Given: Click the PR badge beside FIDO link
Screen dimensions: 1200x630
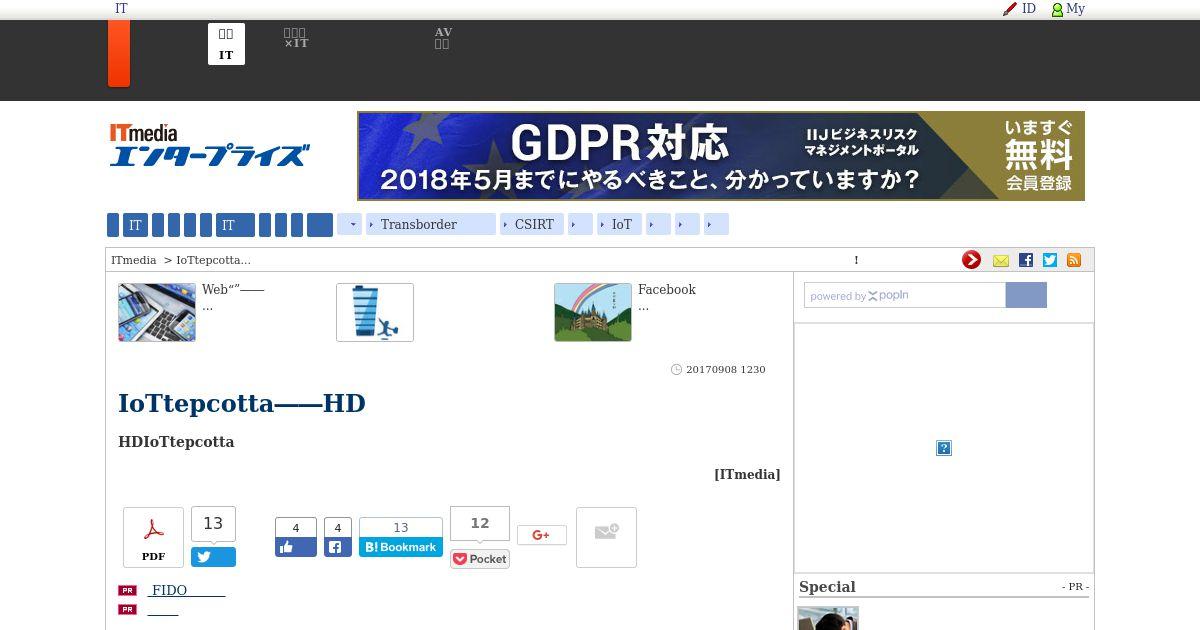Looking at the screenshot, I should point(127,591).
